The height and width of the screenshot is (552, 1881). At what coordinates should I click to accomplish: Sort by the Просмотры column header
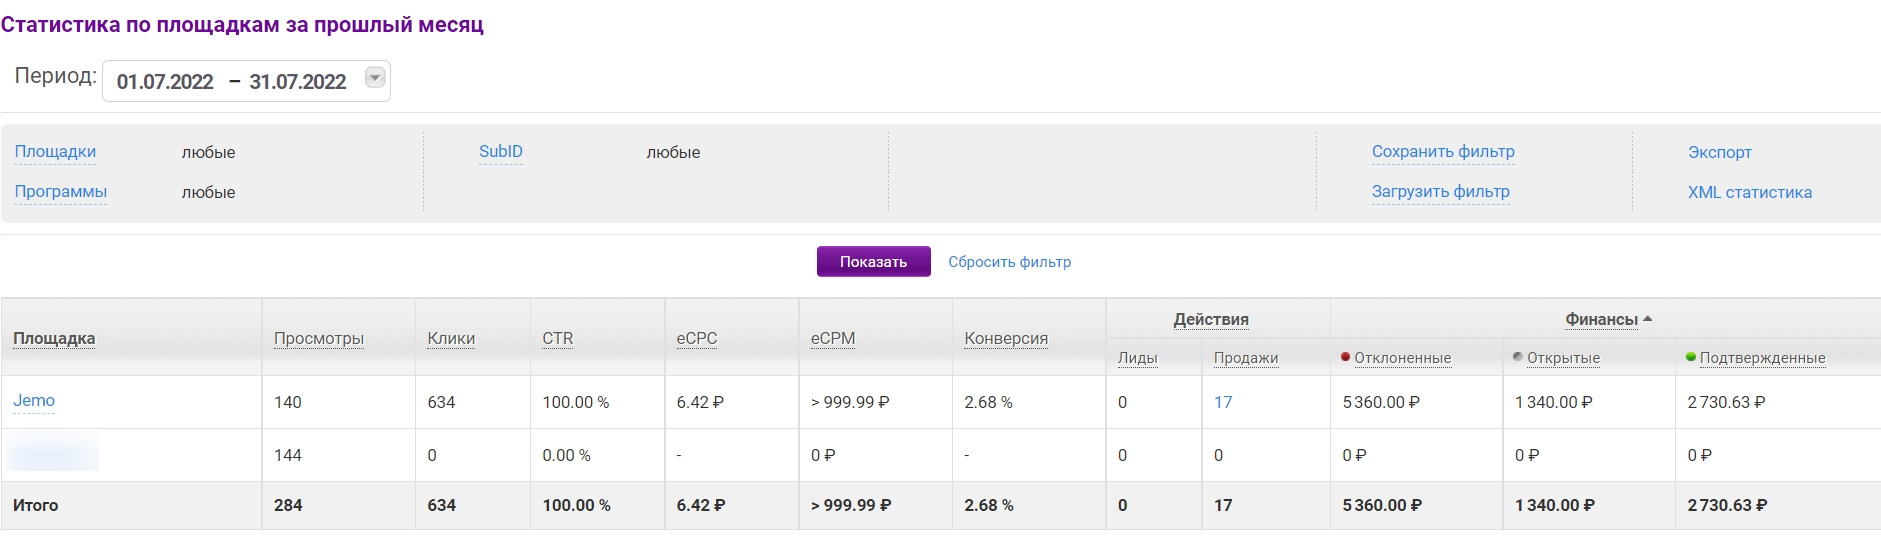pyautogui.click(x=319, y=338)
